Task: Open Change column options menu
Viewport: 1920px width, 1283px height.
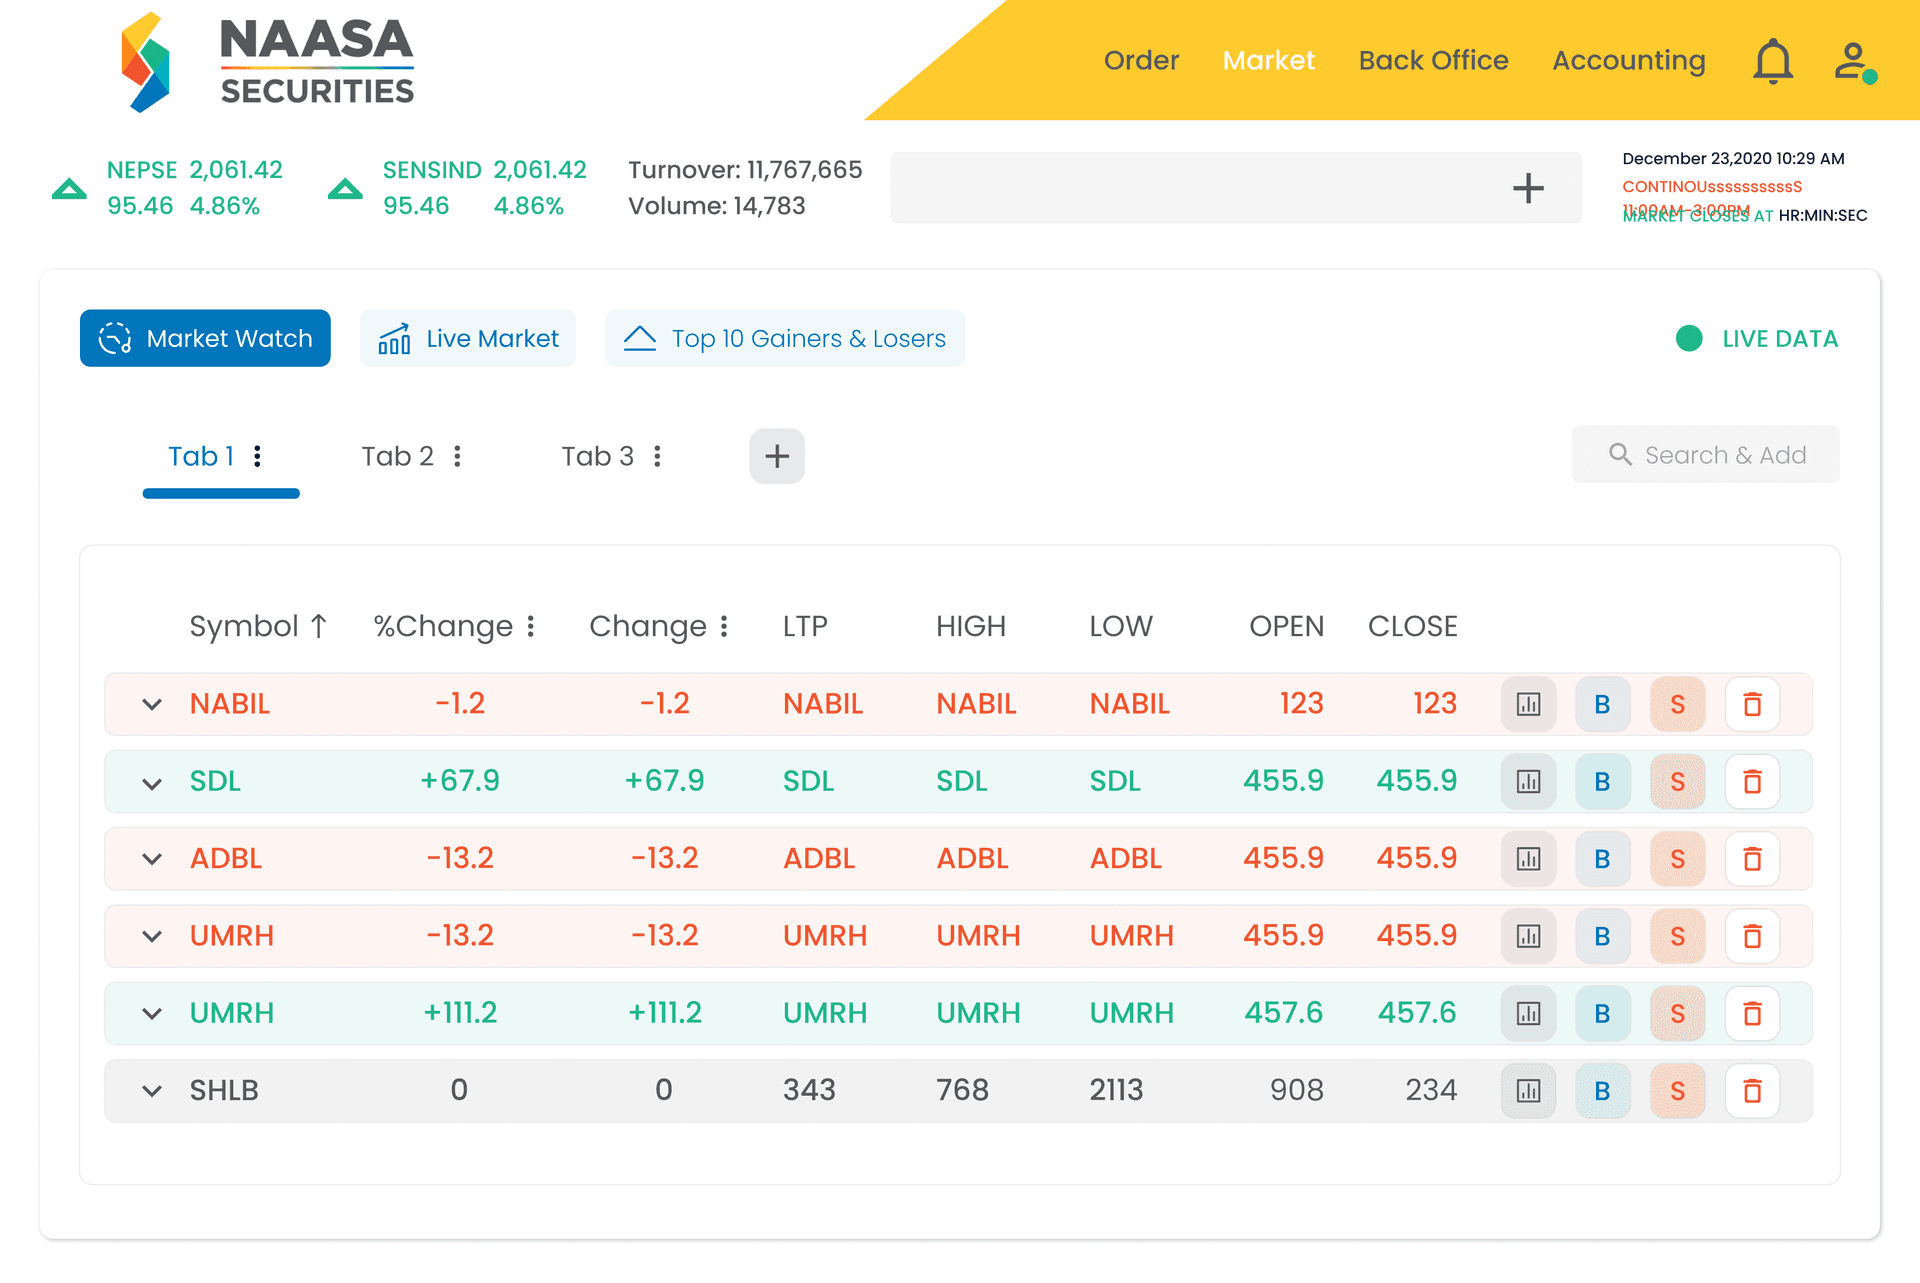Action: [724, 626]
